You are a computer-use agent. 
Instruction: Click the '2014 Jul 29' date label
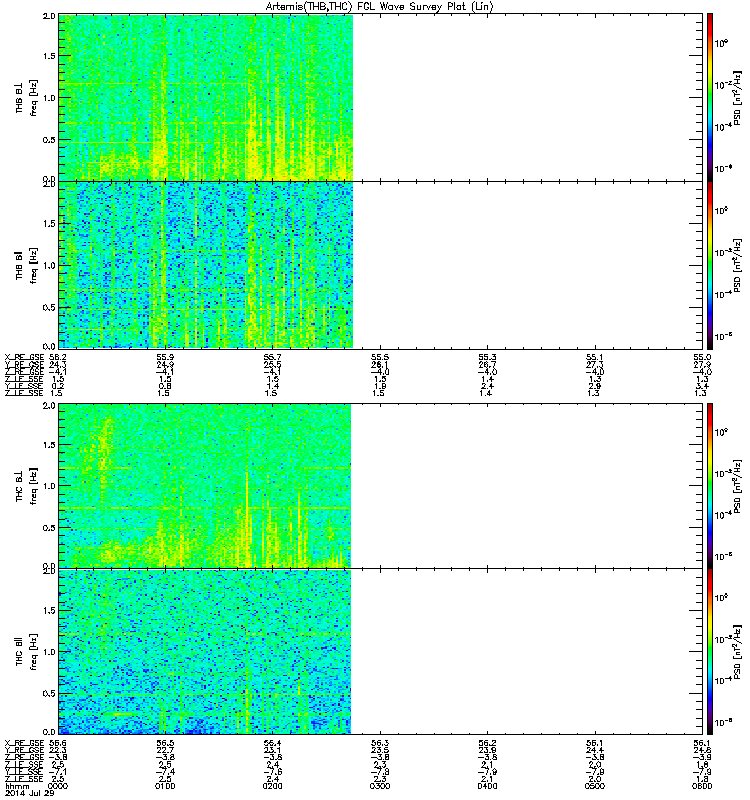[x=29, y=793]
